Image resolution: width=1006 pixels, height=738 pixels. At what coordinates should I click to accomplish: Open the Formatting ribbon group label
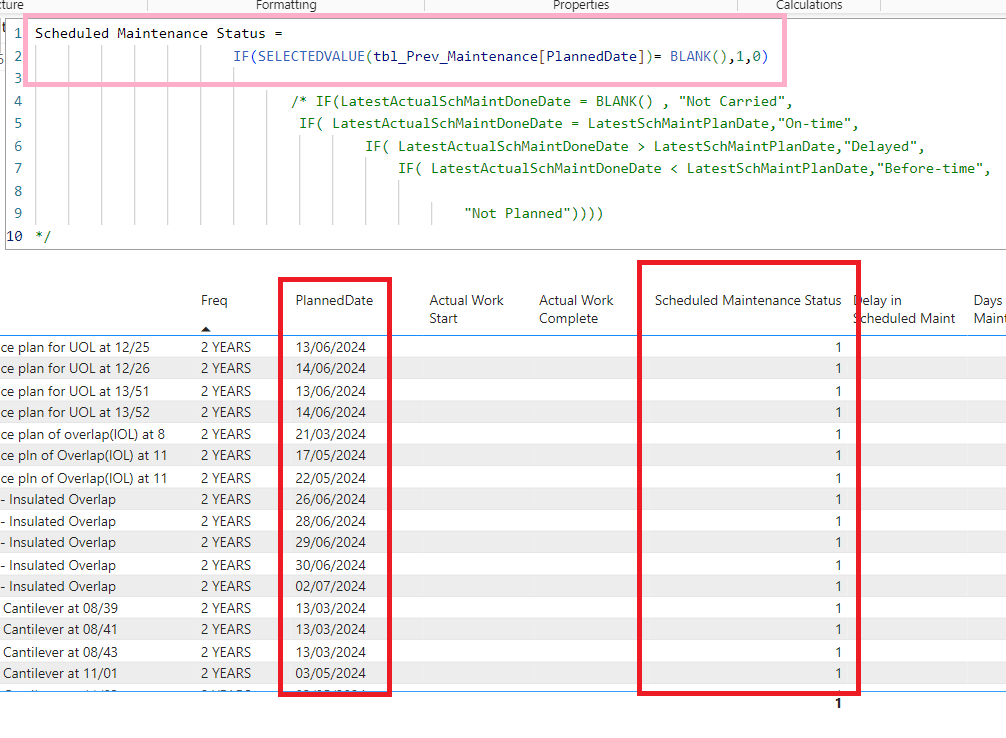(x=286, y=5)
